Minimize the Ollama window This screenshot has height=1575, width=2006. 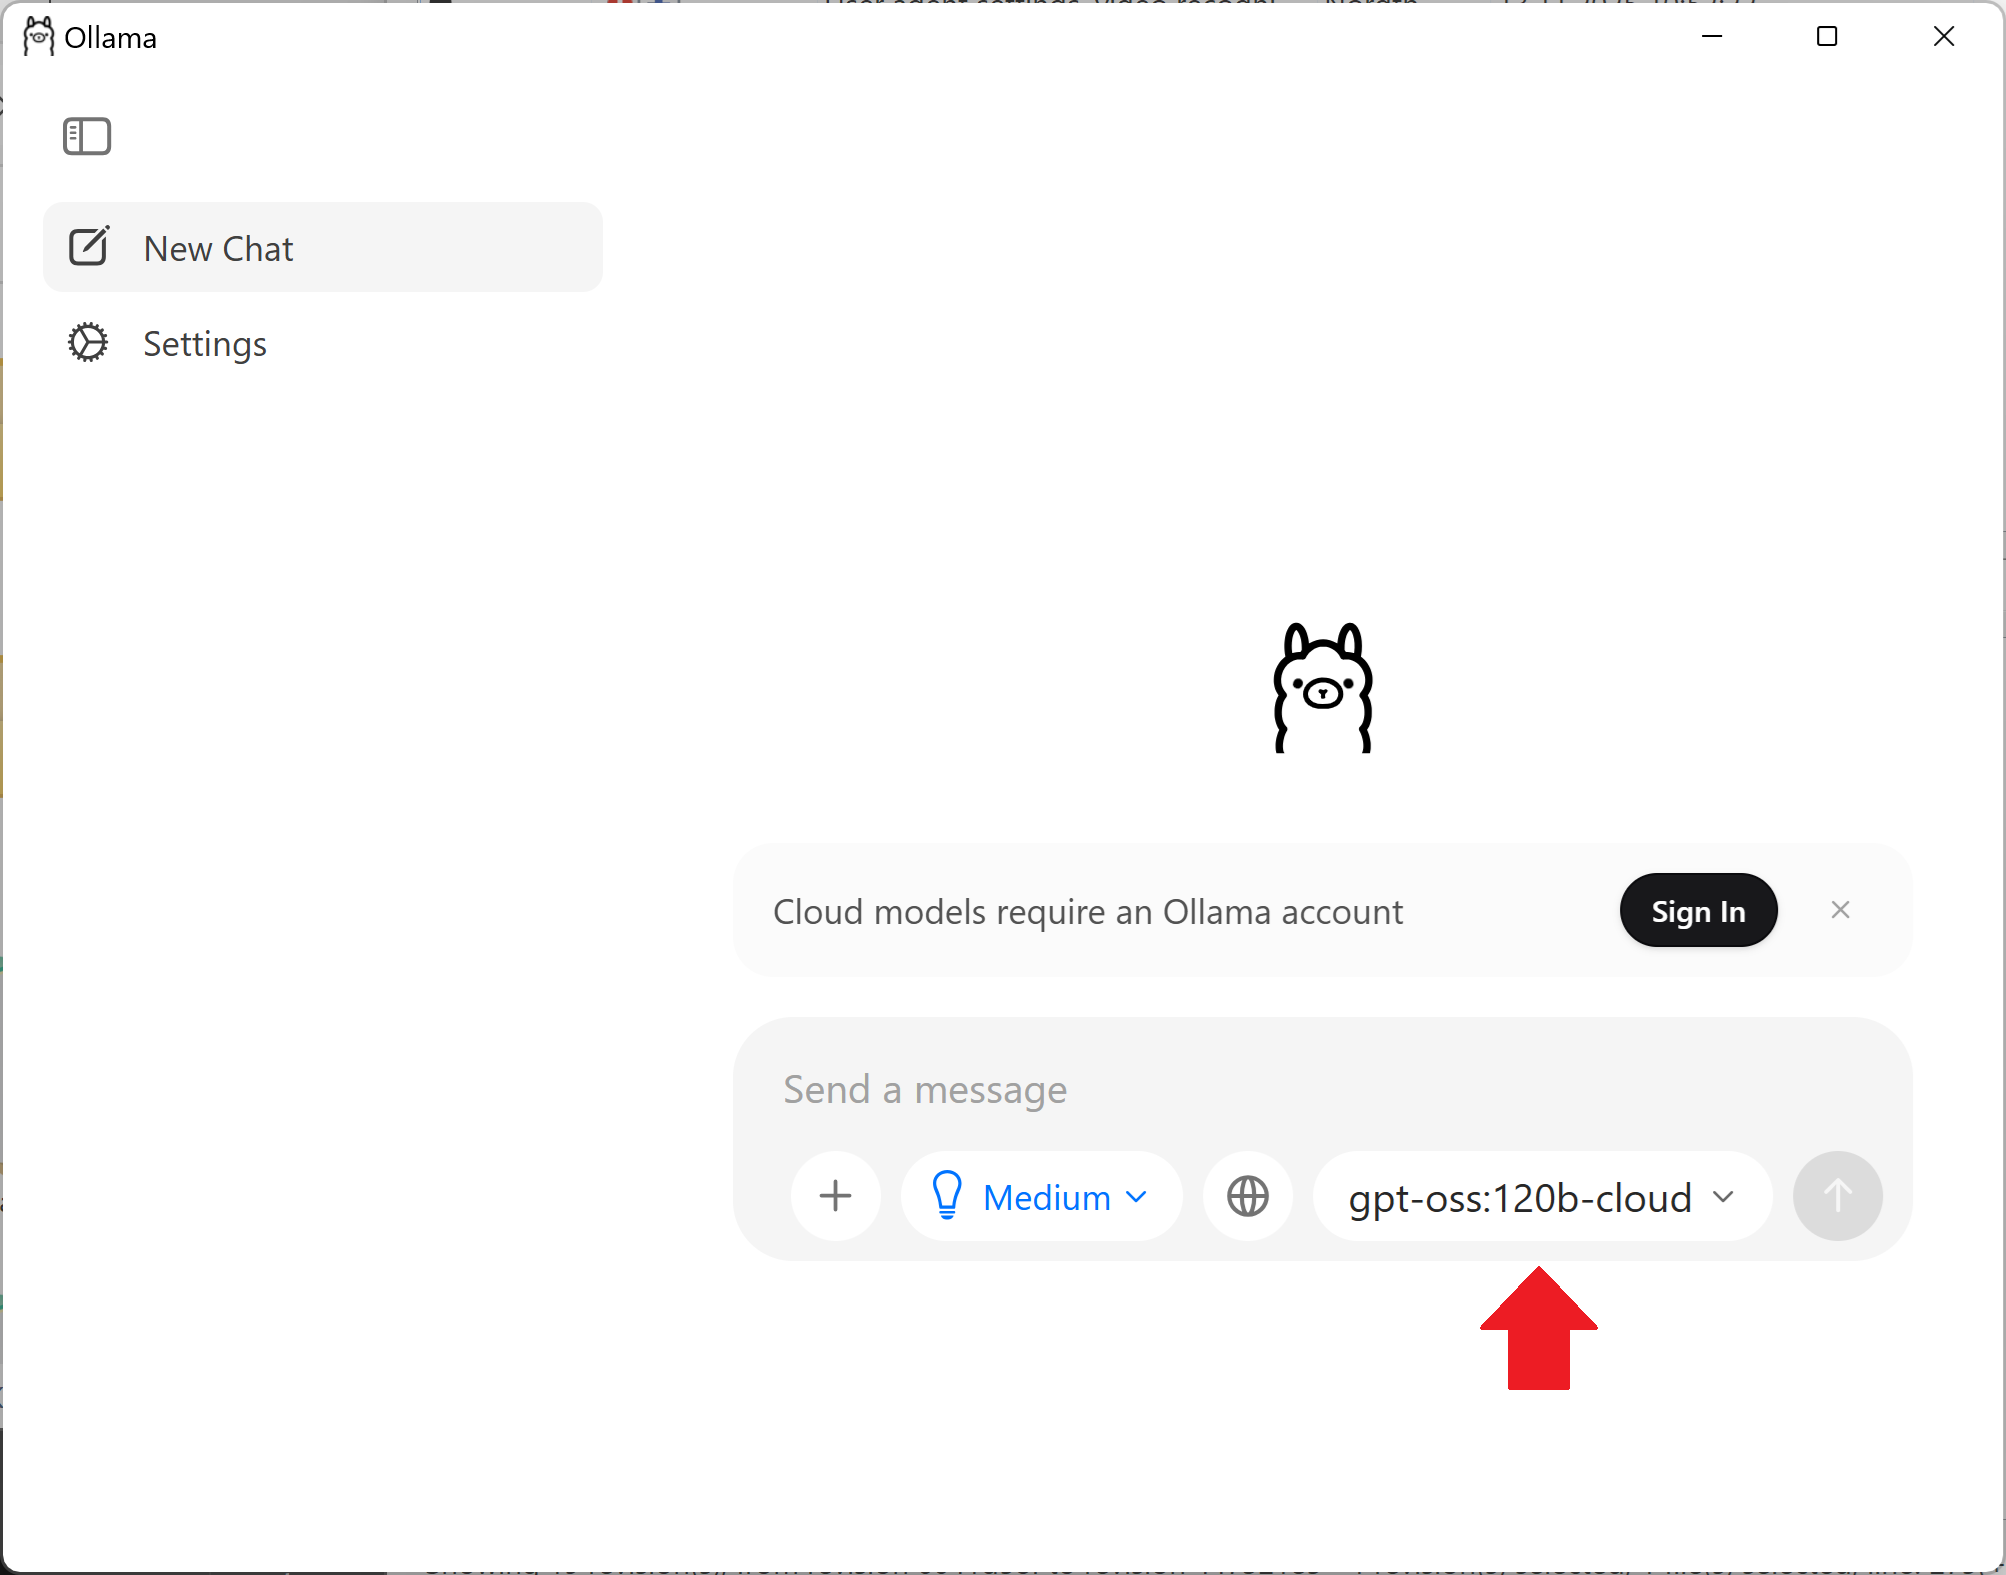click(1712, 37)
